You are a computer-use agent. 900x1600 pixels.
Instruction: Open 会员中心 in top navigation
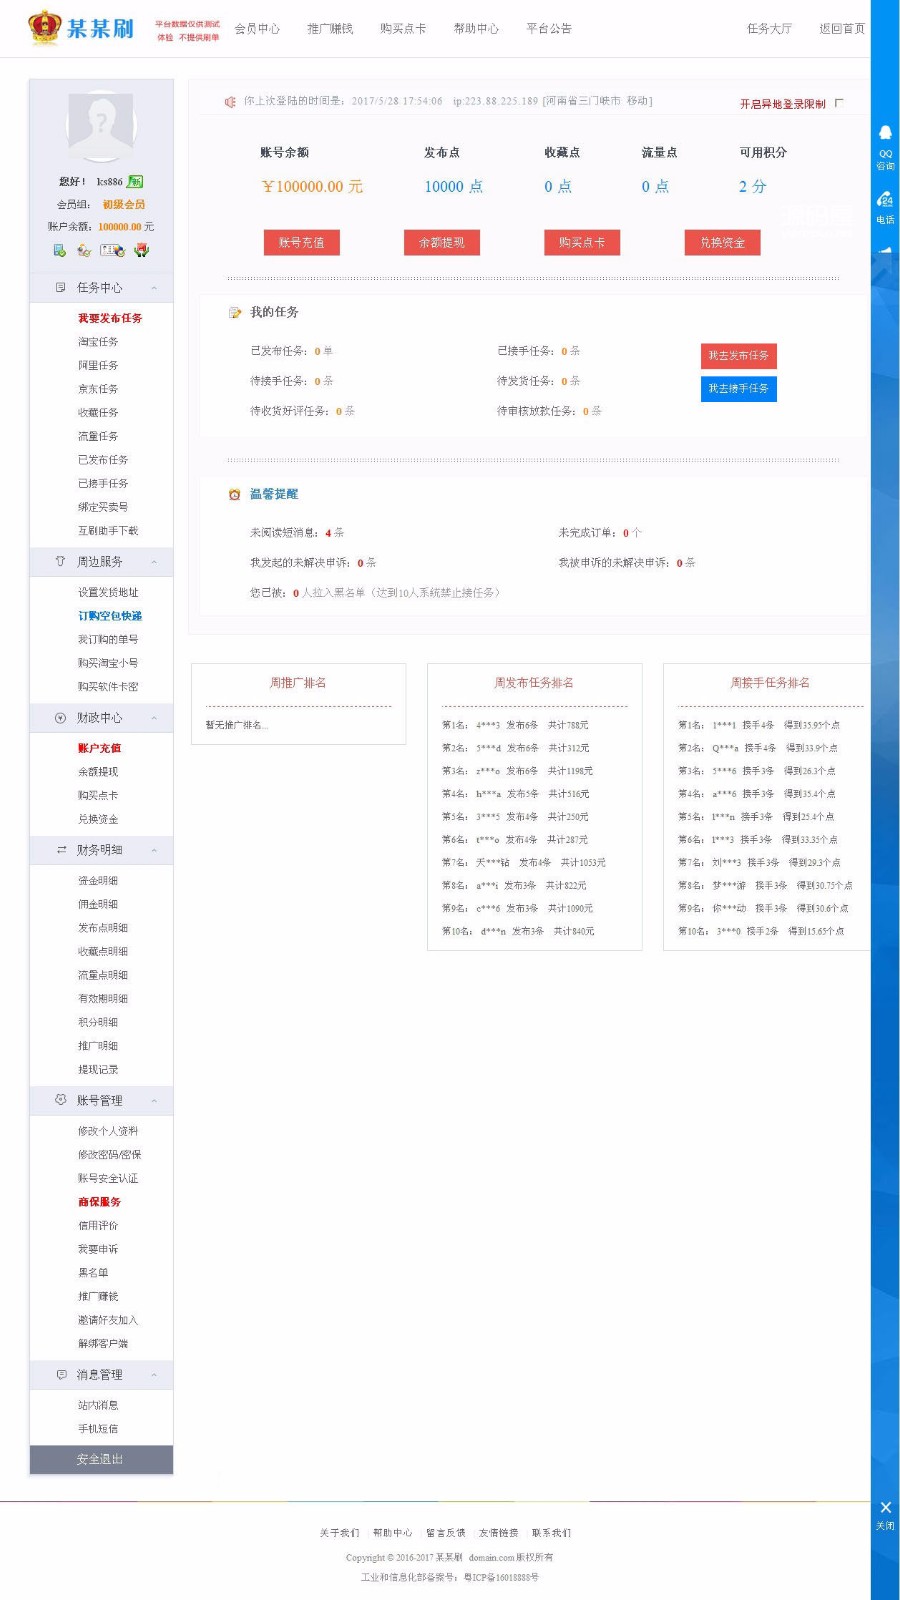[x=257, y=29]
